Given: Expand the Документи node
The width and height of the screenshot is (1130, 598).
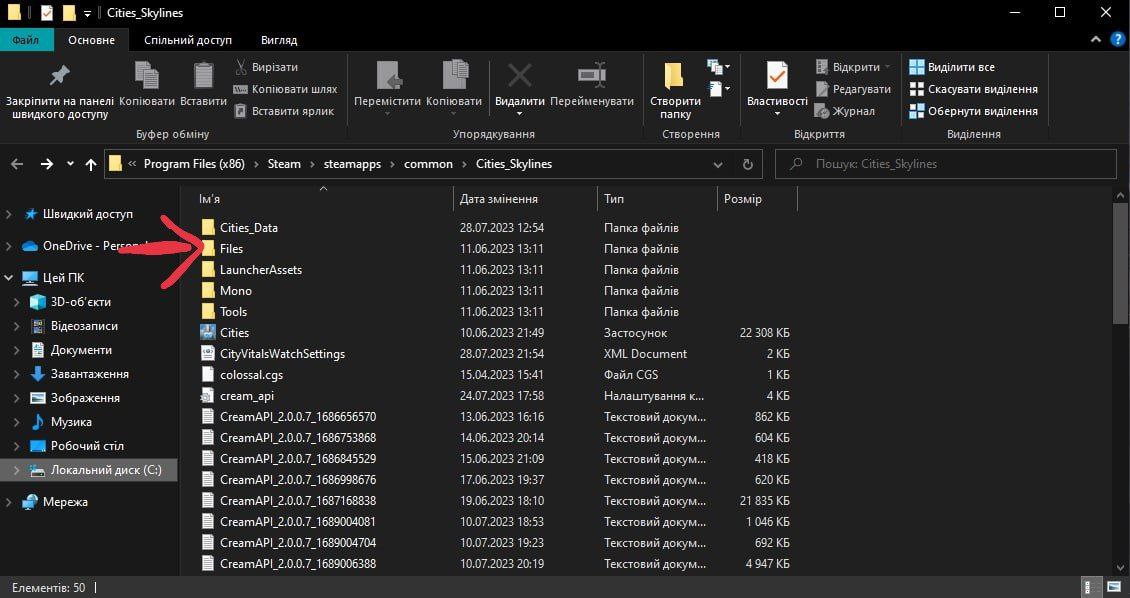Looking at the screenshot, I should tap(17, 350).
